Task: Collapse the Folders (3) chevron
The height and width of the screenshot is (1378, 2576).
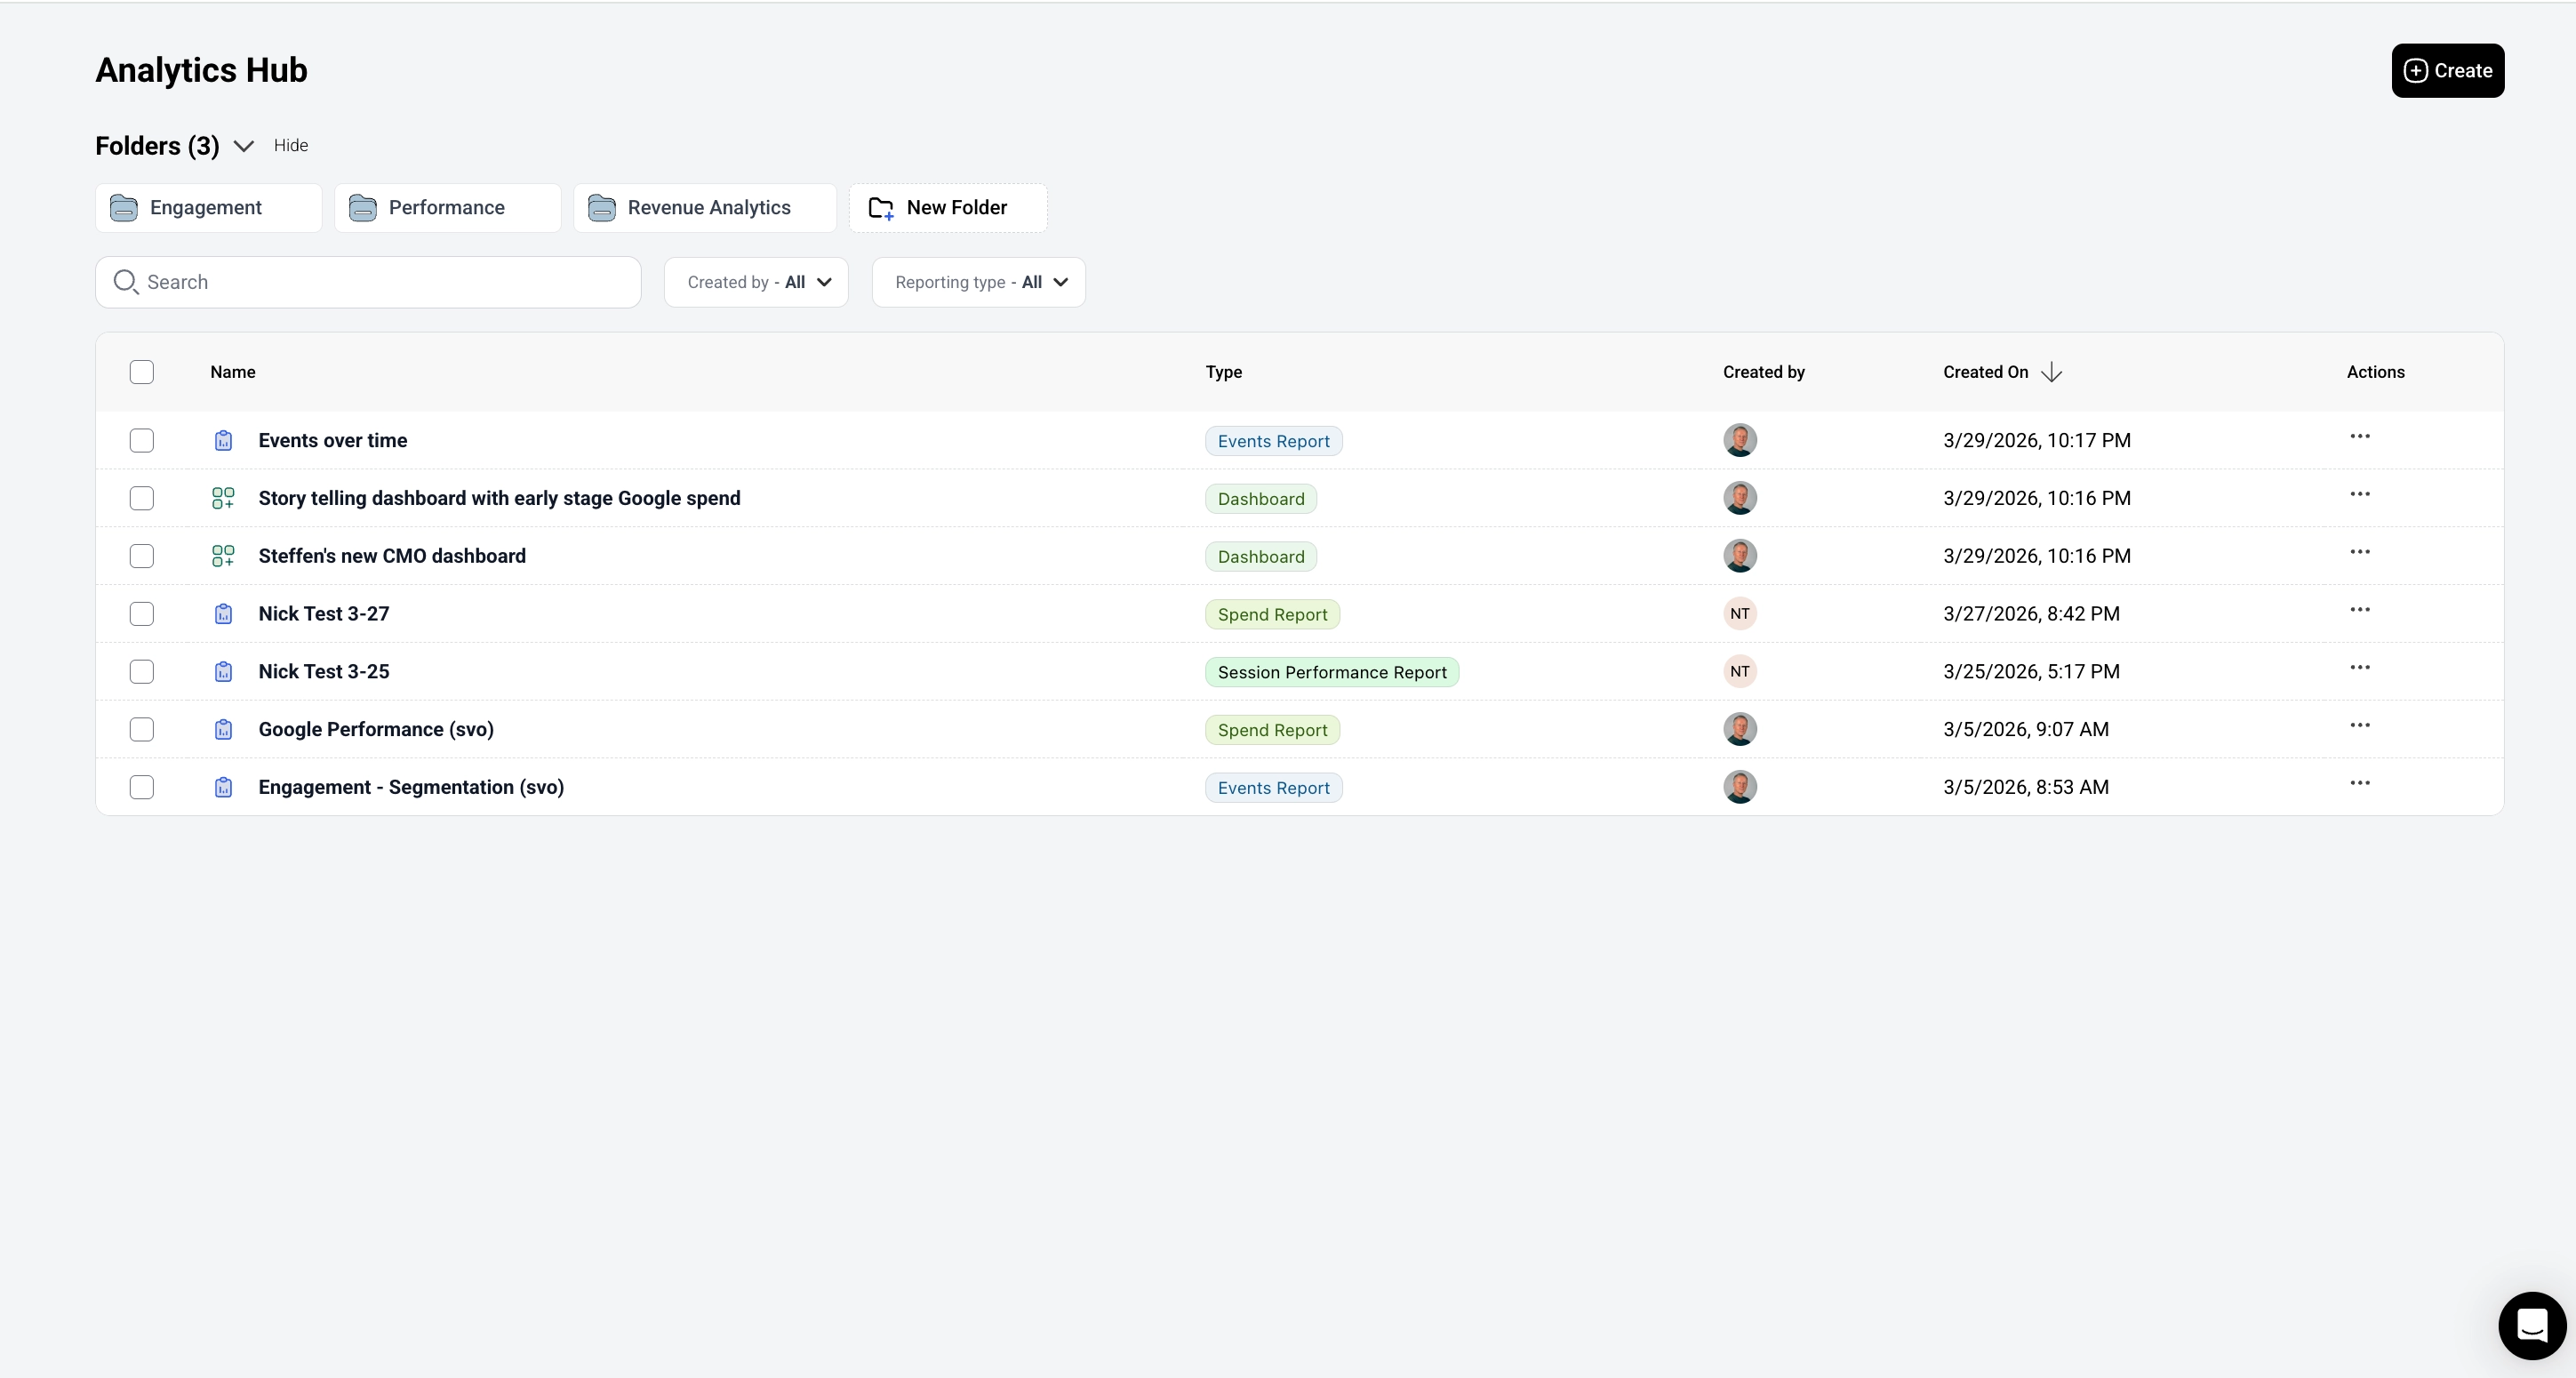Action: pos(243,147)
